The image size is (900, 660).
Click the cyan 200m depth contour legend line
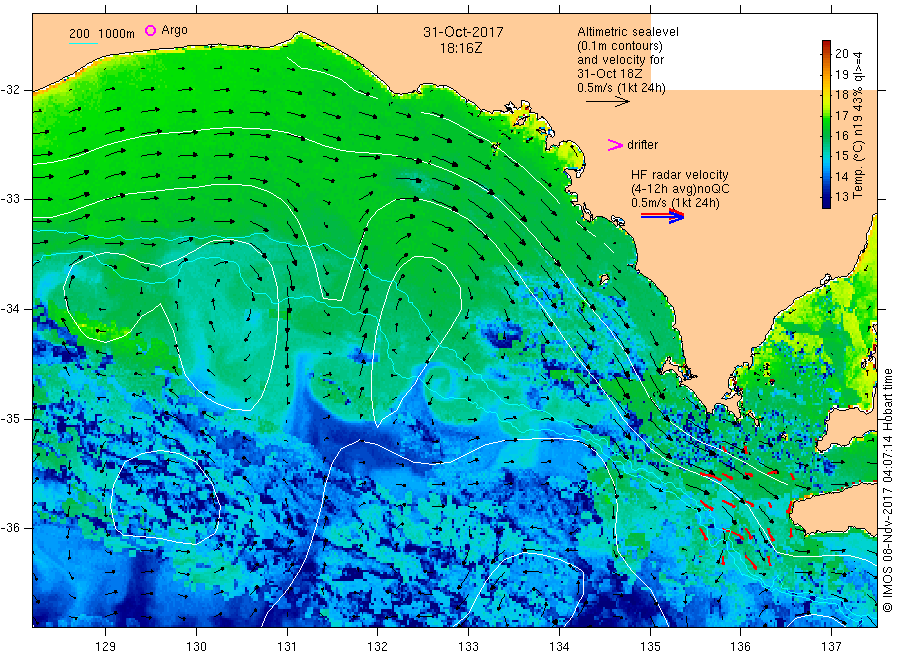point(83,43)
